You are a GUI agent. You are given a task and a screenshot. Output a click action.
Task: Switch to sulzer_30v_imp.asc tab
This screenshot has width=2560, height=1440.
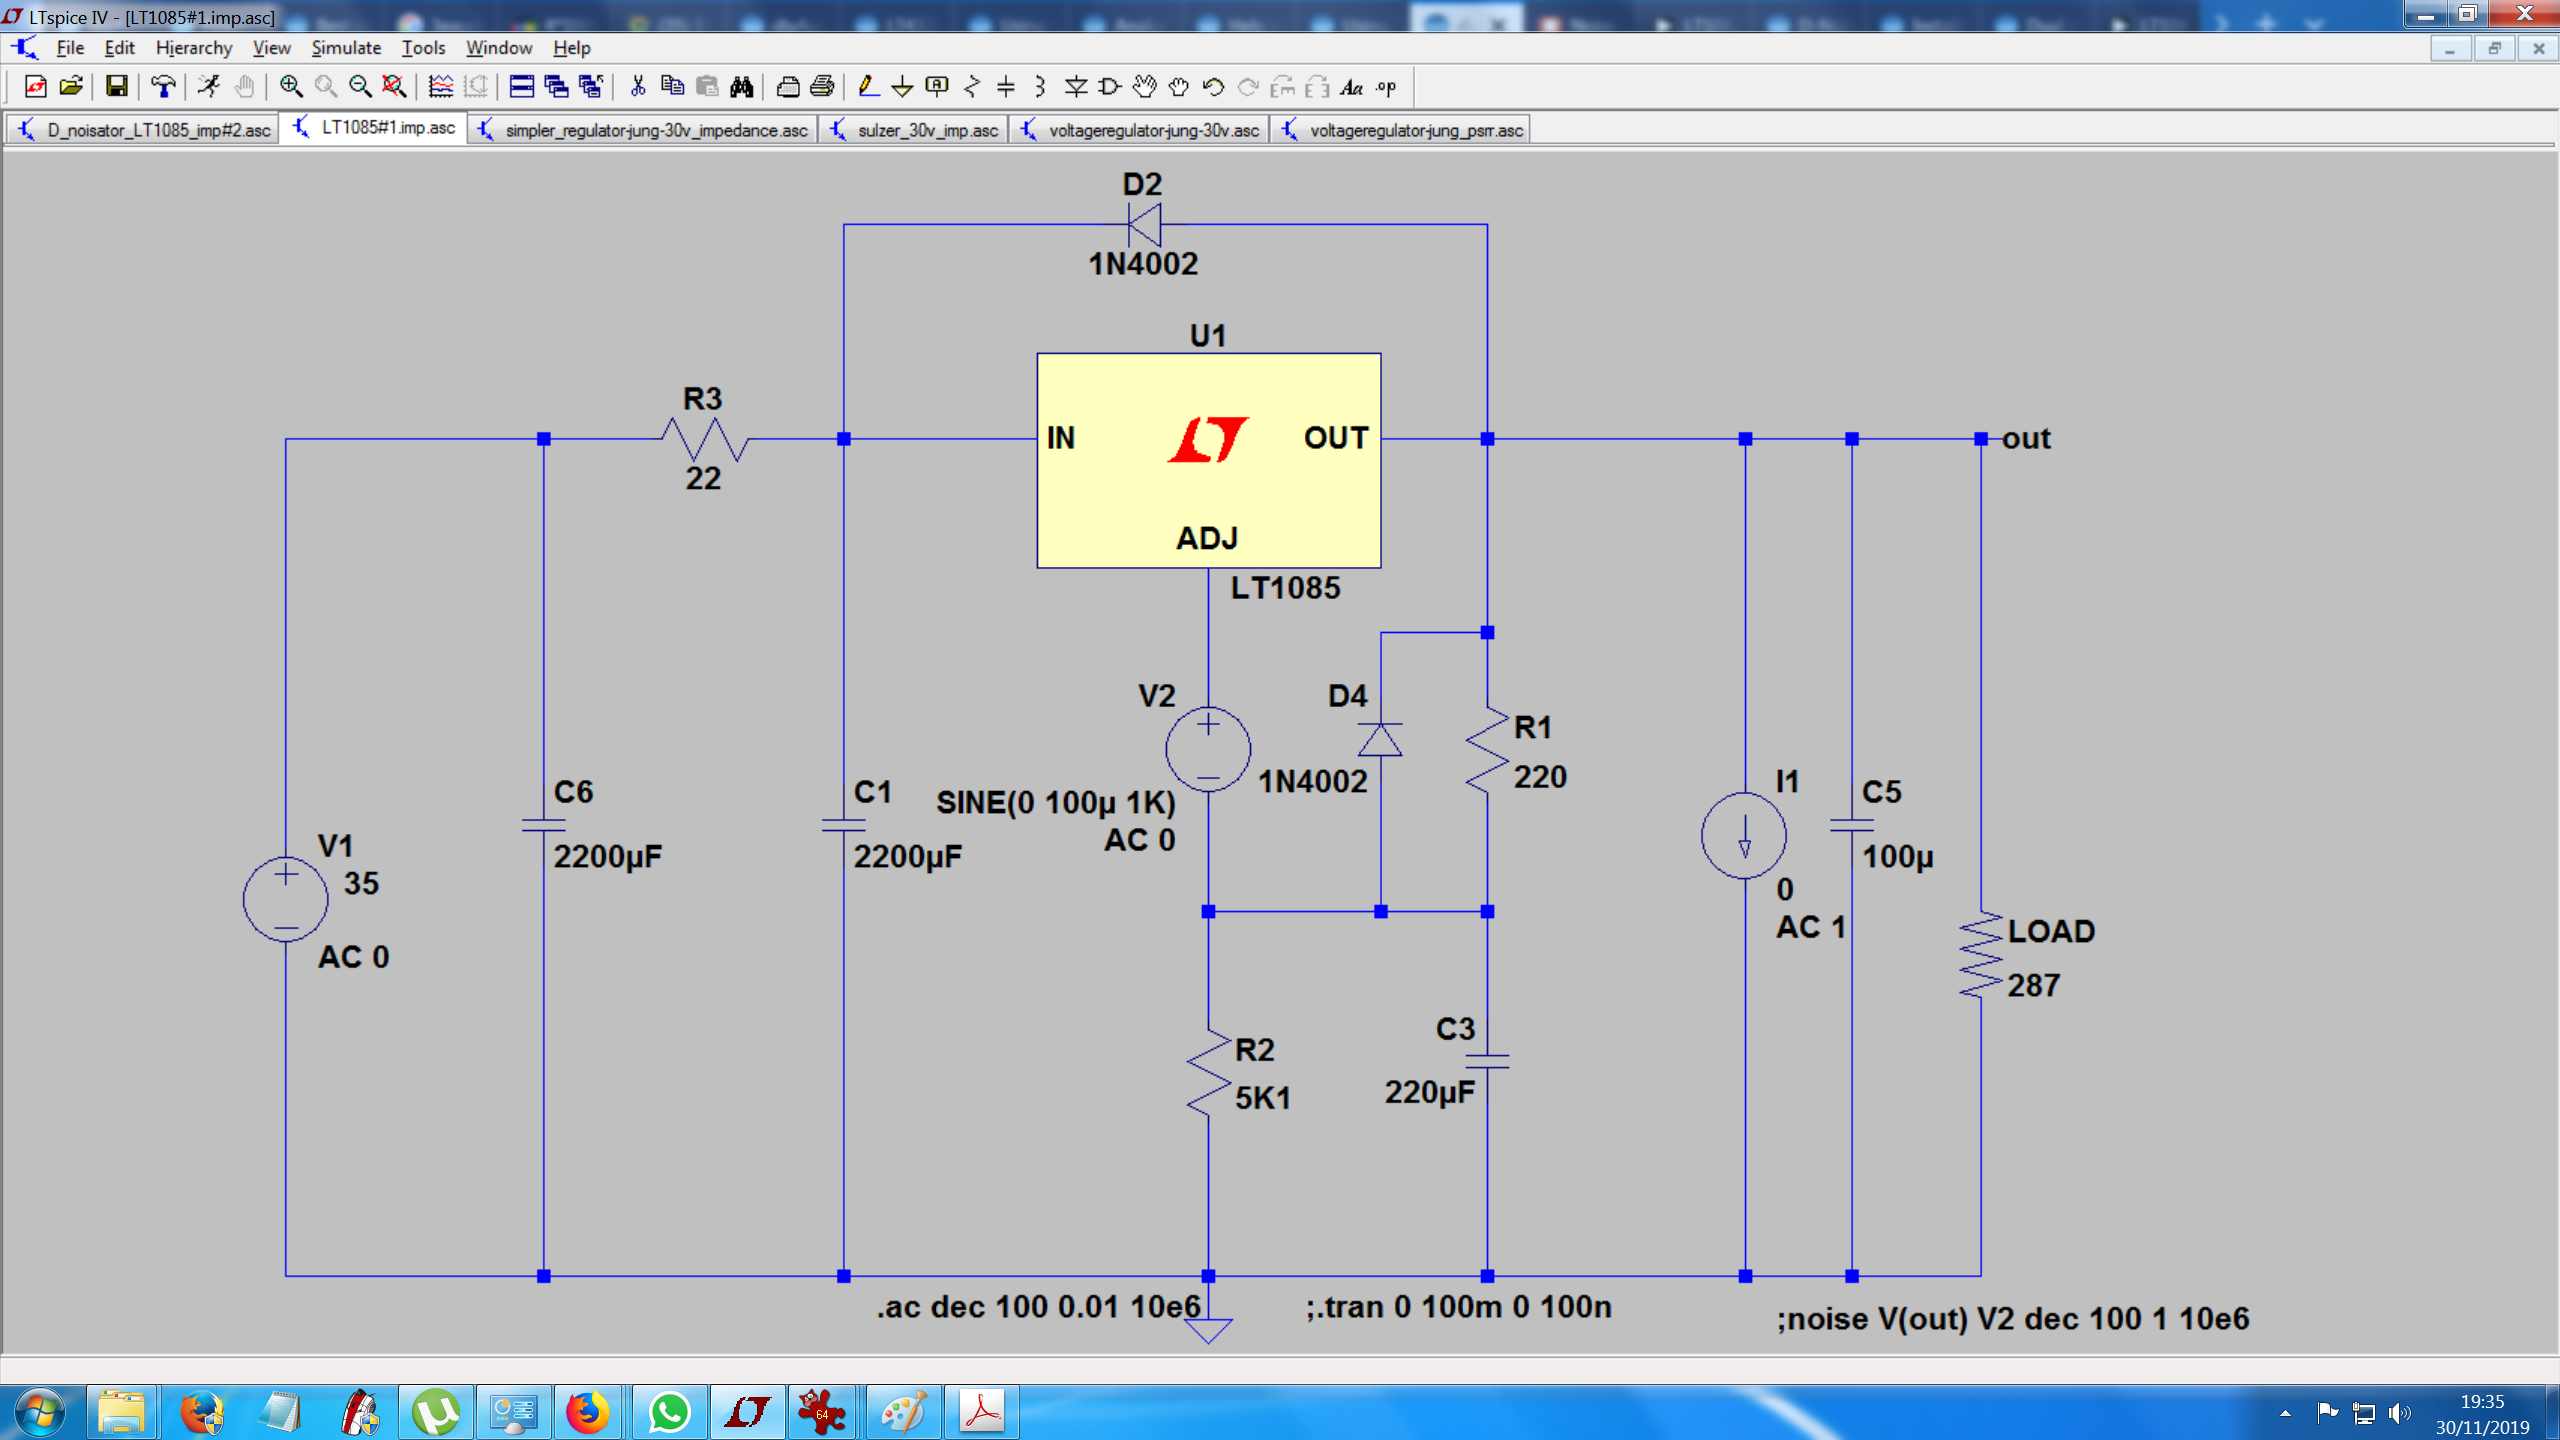click(914, 130)
